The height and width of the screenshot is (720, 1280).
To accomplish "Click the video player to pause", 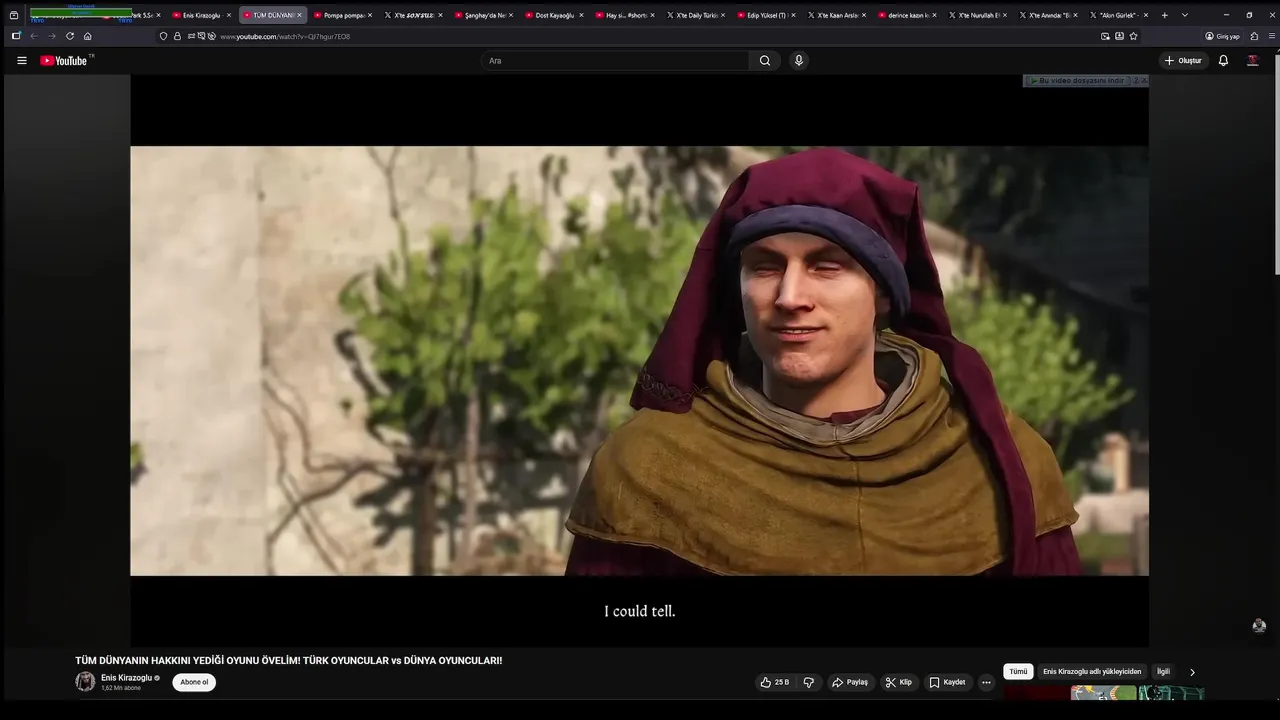I will click(x=639, y=361).
